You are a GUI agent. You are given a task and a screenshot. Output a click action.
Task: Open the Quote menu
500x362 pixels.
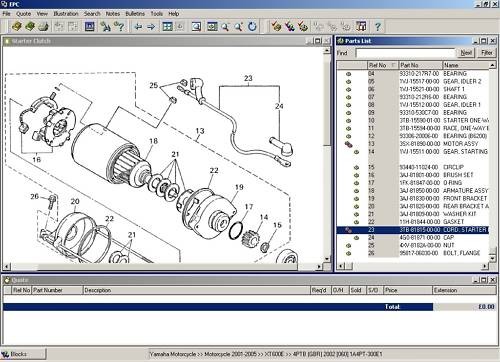pos(23,14)
